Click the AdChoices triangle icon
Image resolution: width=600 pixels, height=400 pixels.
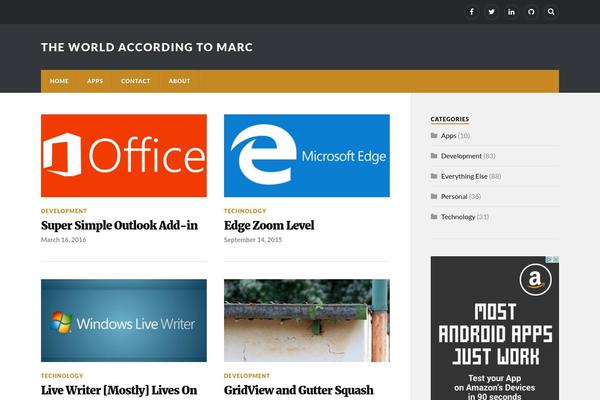(549, 260)
